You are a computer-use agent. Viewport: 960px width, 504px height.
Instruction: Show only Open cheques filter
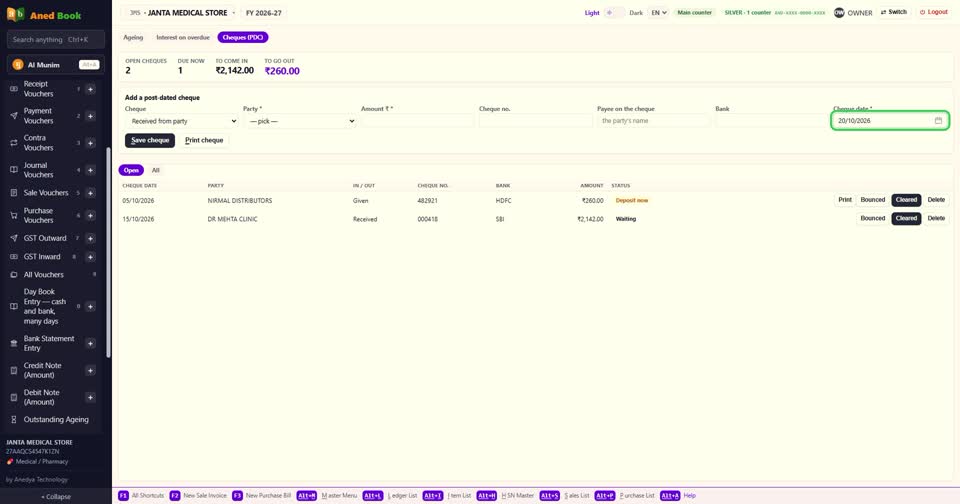click(131, 170)
